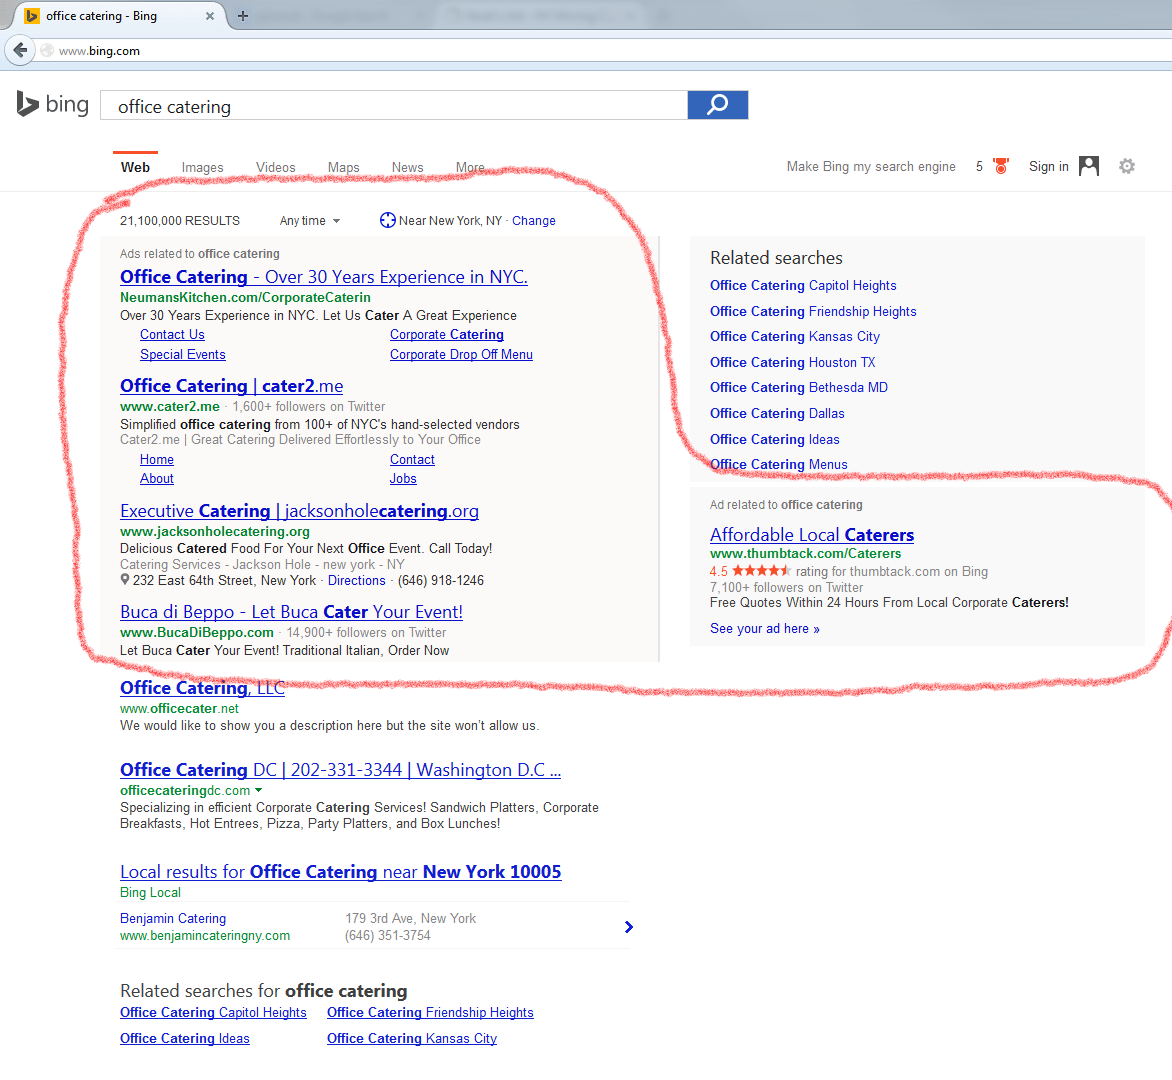The height and width of the screenshot is (1080, 1172).
Task: Click Contact Us under Office Catering ad
Action: coord(172,334)
